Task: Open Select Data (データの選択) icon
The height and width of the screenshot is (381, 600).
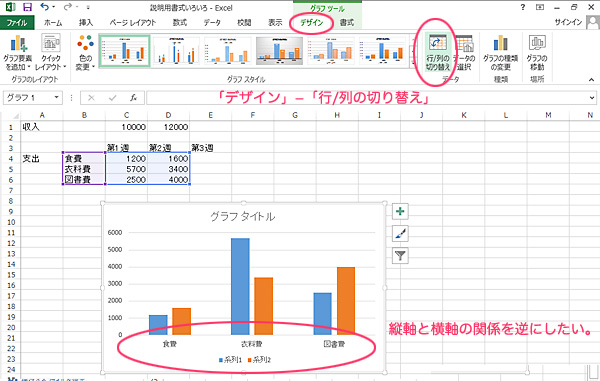Action: click(465, 52)
